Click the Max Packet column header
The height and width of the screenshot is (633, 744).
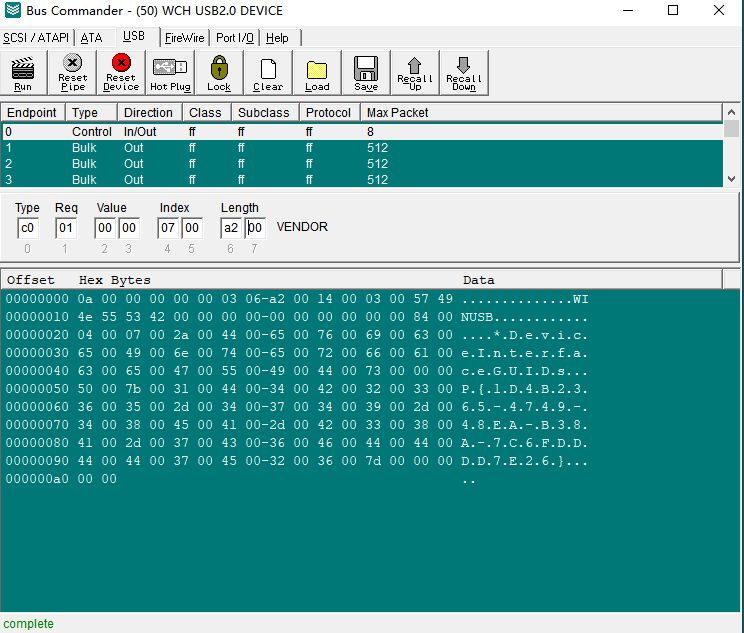point(541,113)
